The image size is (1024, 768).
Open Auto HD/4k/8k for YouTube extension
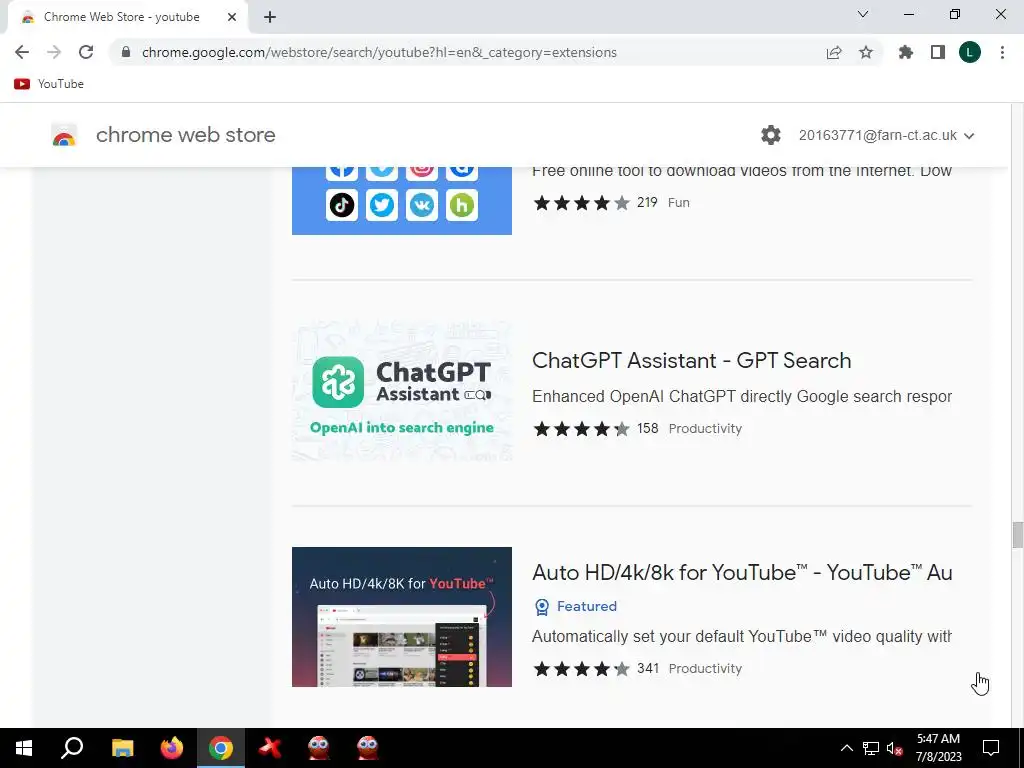tap(742, 573)
